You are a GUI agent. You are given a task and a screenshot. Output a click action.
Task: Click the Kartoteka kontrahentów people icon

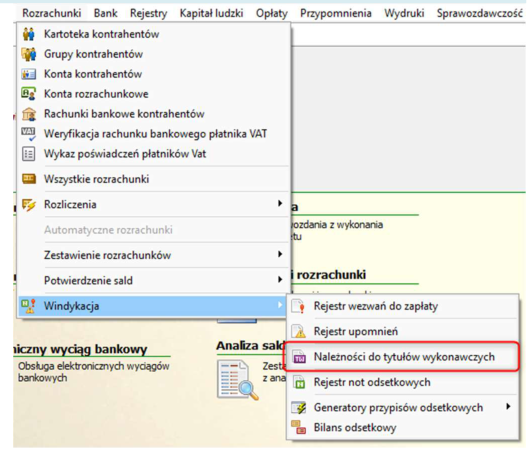point(29,34)
